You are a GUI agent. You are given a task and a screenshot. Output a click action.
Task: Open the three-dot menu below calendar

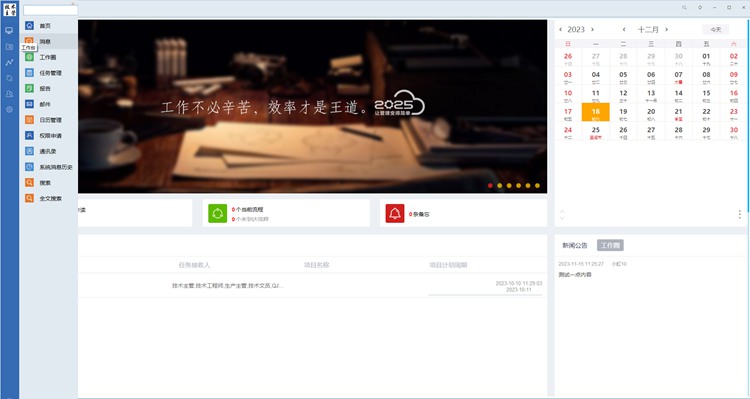[739, 214]
